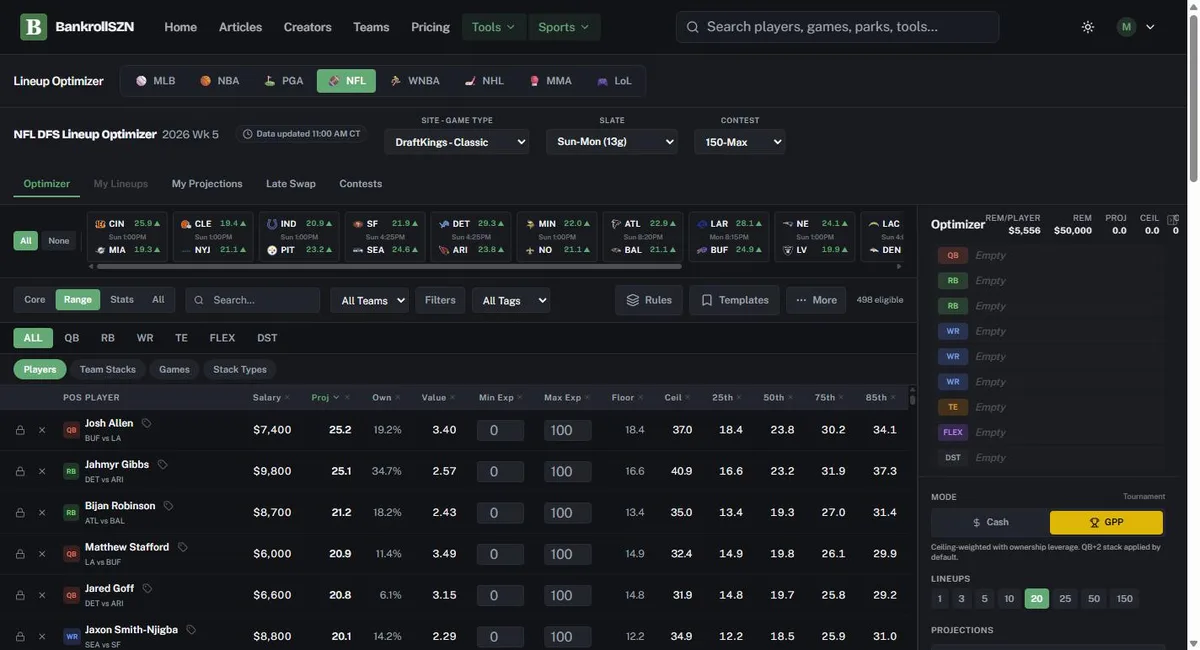Toggle the light/dark theme sun icon
The width and height of the screenshot is (1200, 650).
[1088, 27]
